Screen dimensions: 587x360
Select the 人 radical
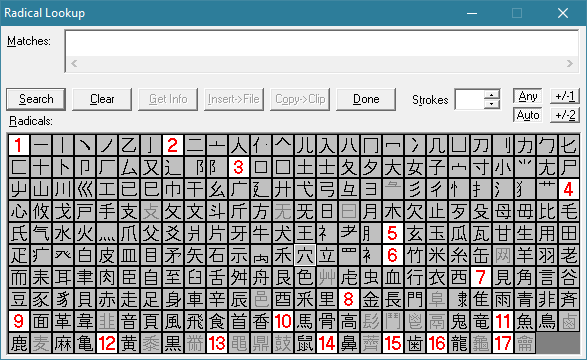click(238, 145)
